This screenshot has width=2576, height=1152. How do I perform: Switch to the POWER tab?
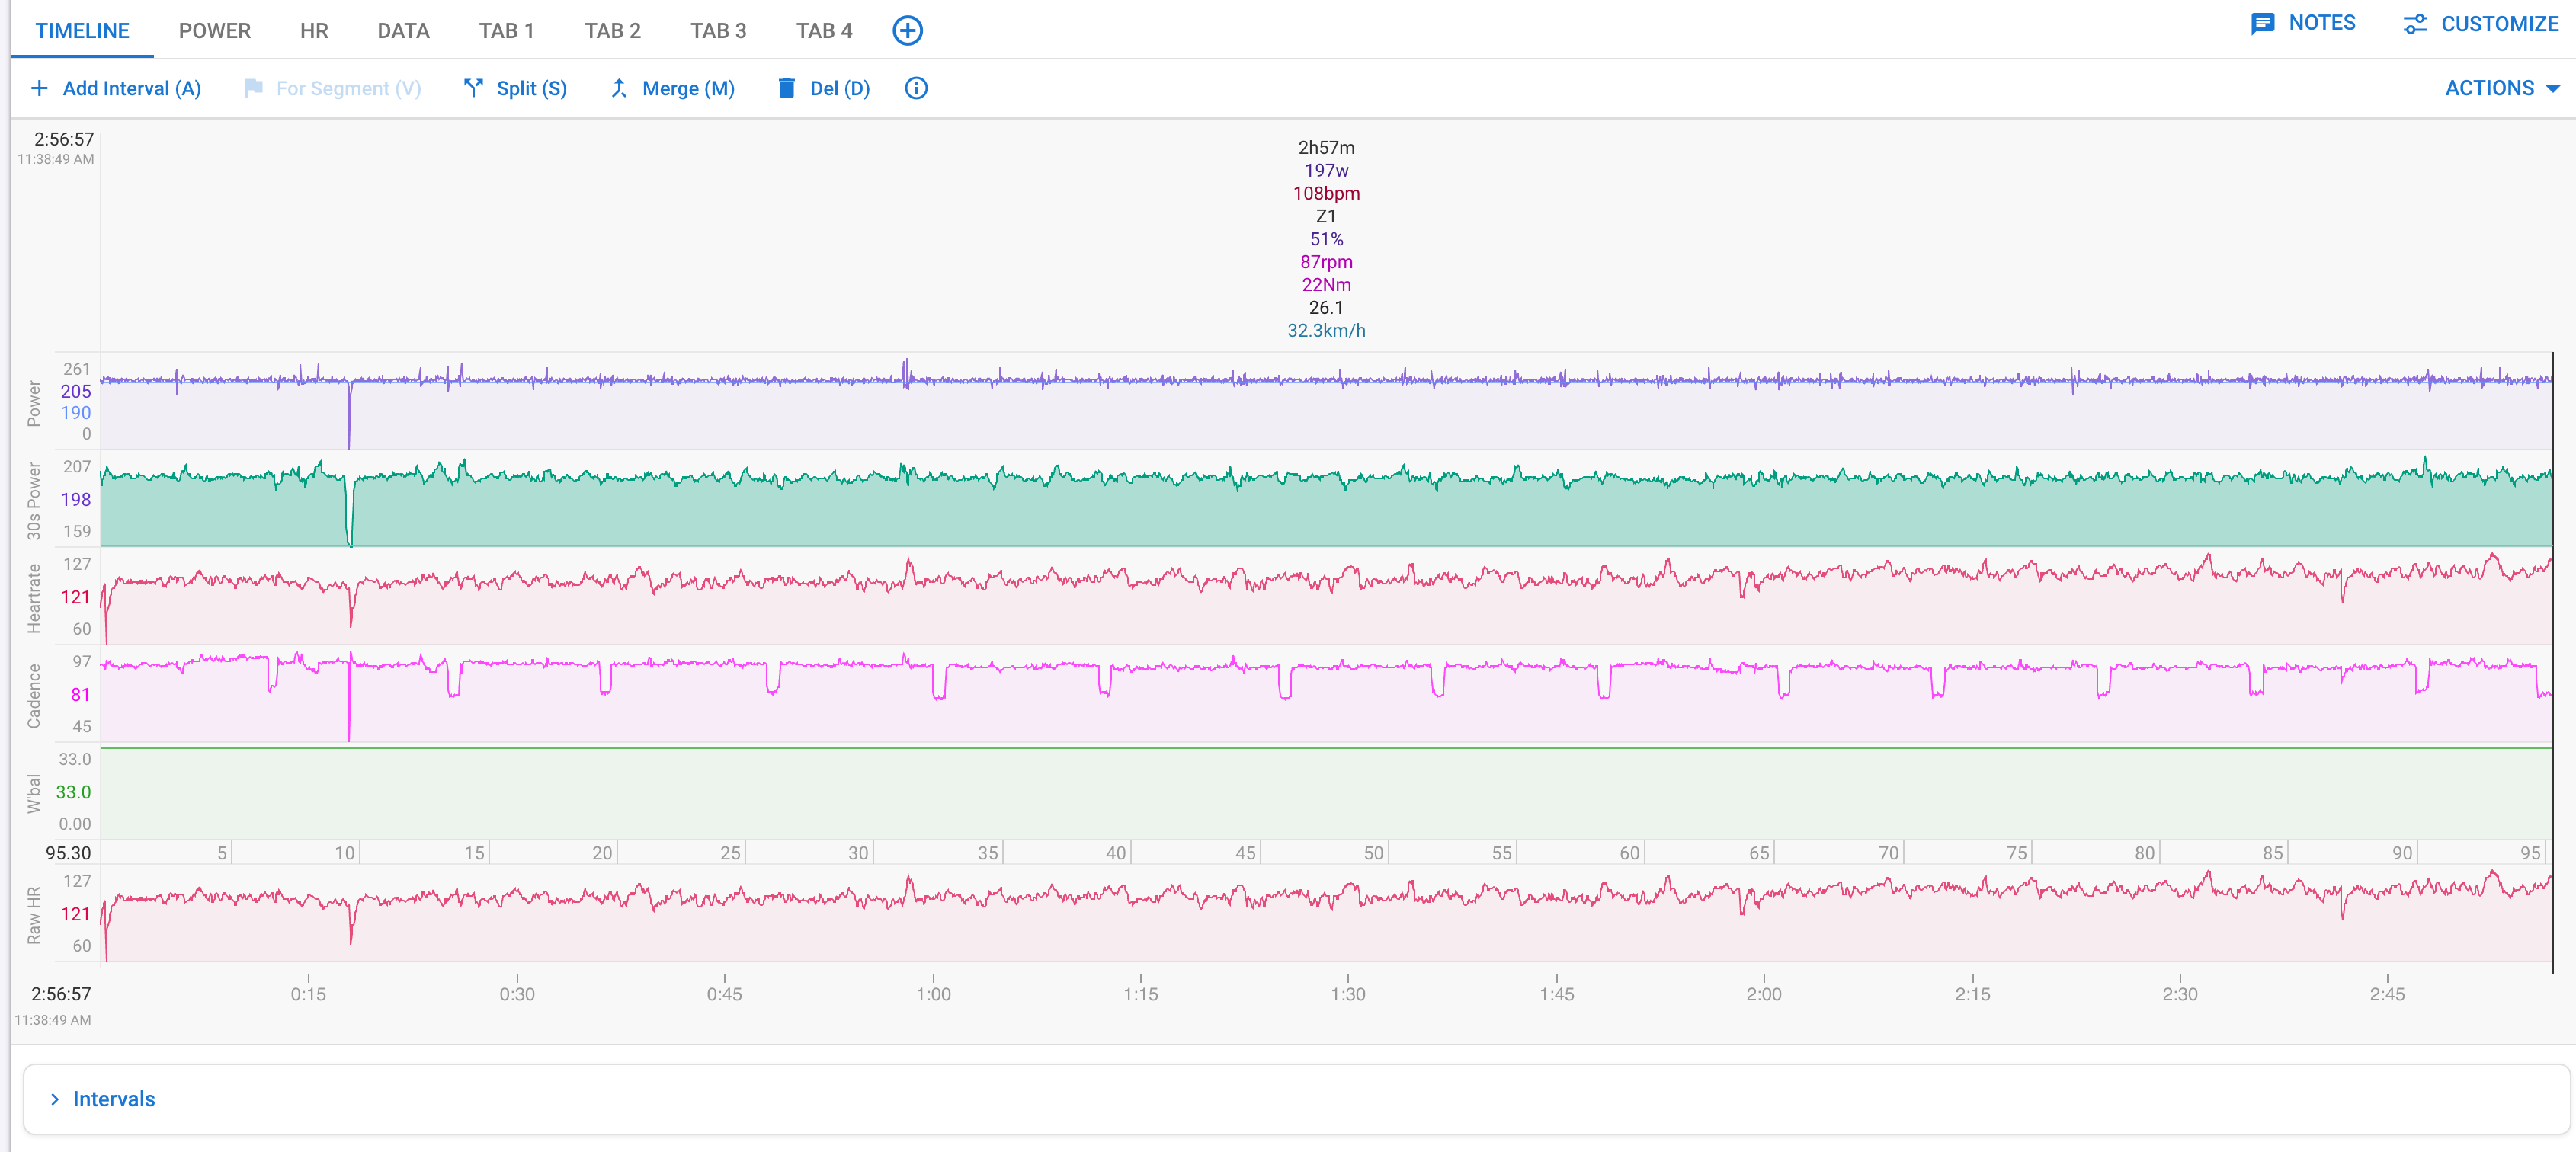point(215,31)
